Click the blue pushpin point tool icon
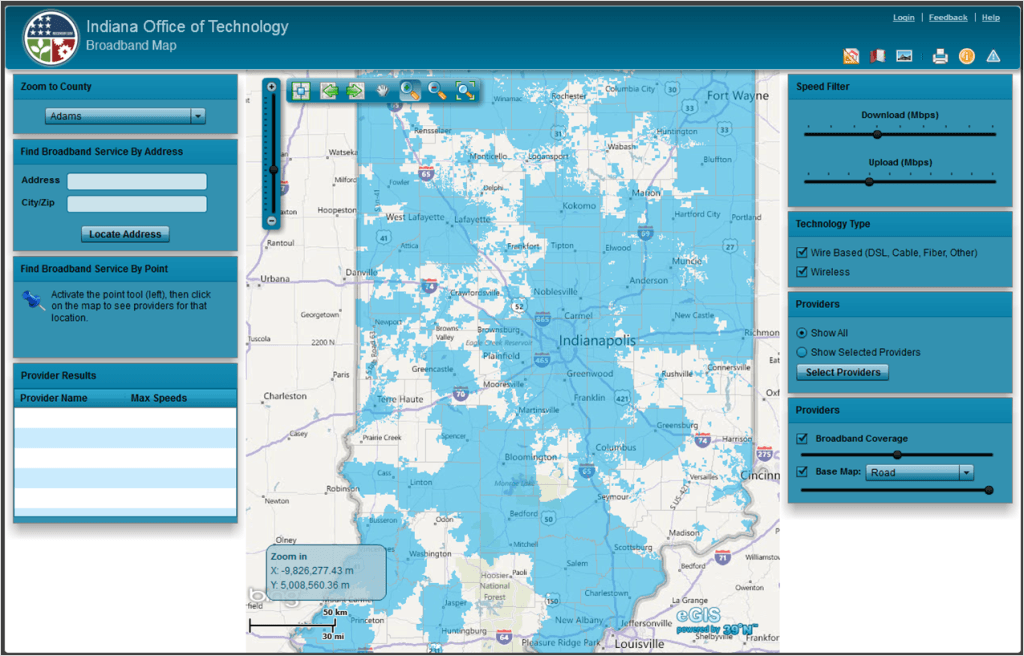This screenshot has width=1024, height=656. [33, 301]
